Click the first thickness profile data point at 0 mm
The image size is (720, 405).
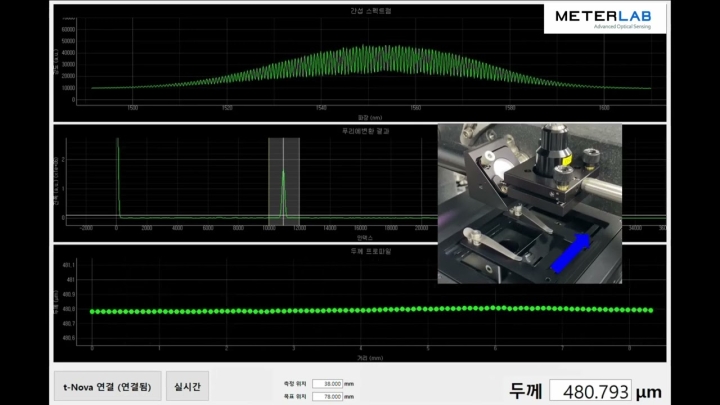point(92,311)
